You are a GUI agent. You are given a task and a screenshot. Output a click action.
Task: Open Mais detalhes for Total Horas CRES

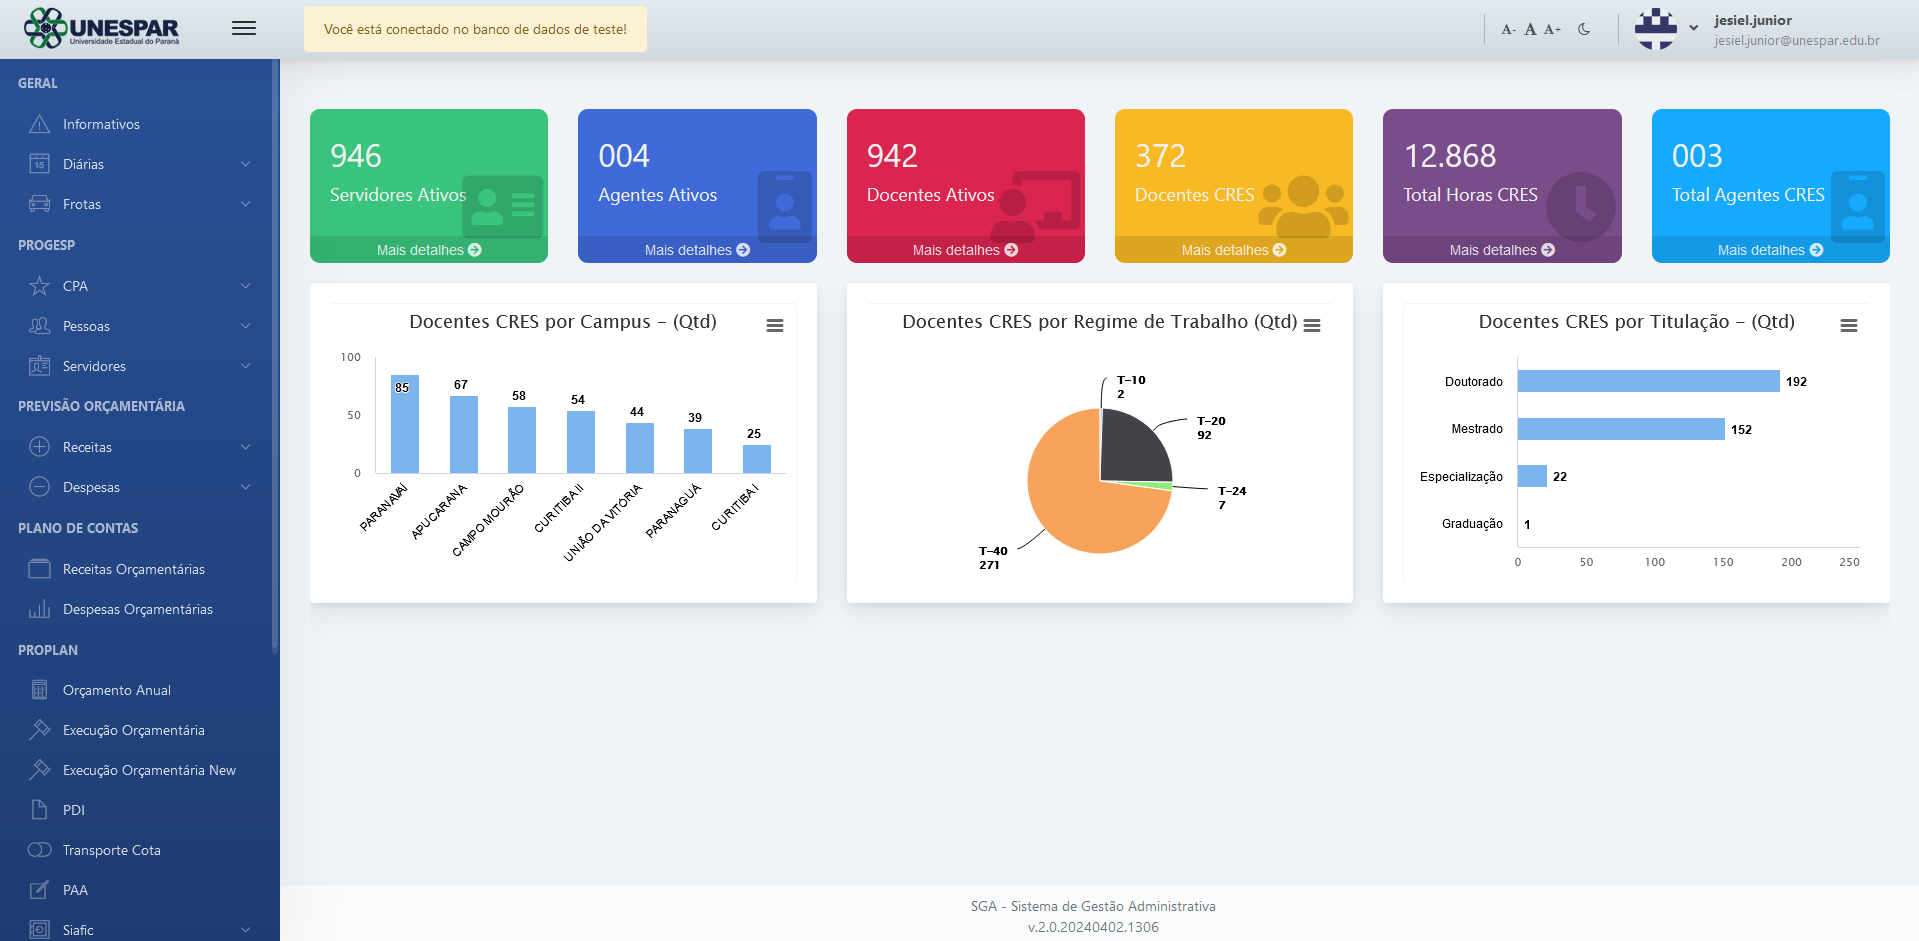point(1502,250)
